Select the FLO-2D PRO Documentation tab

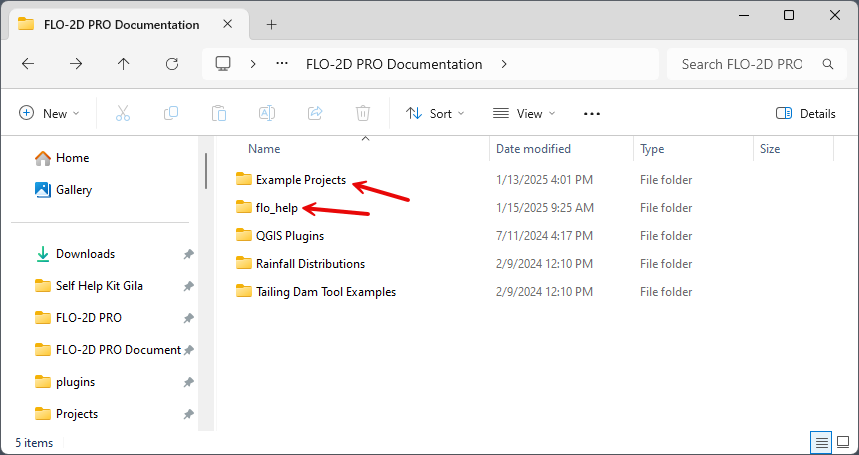(x=120, y=24)
